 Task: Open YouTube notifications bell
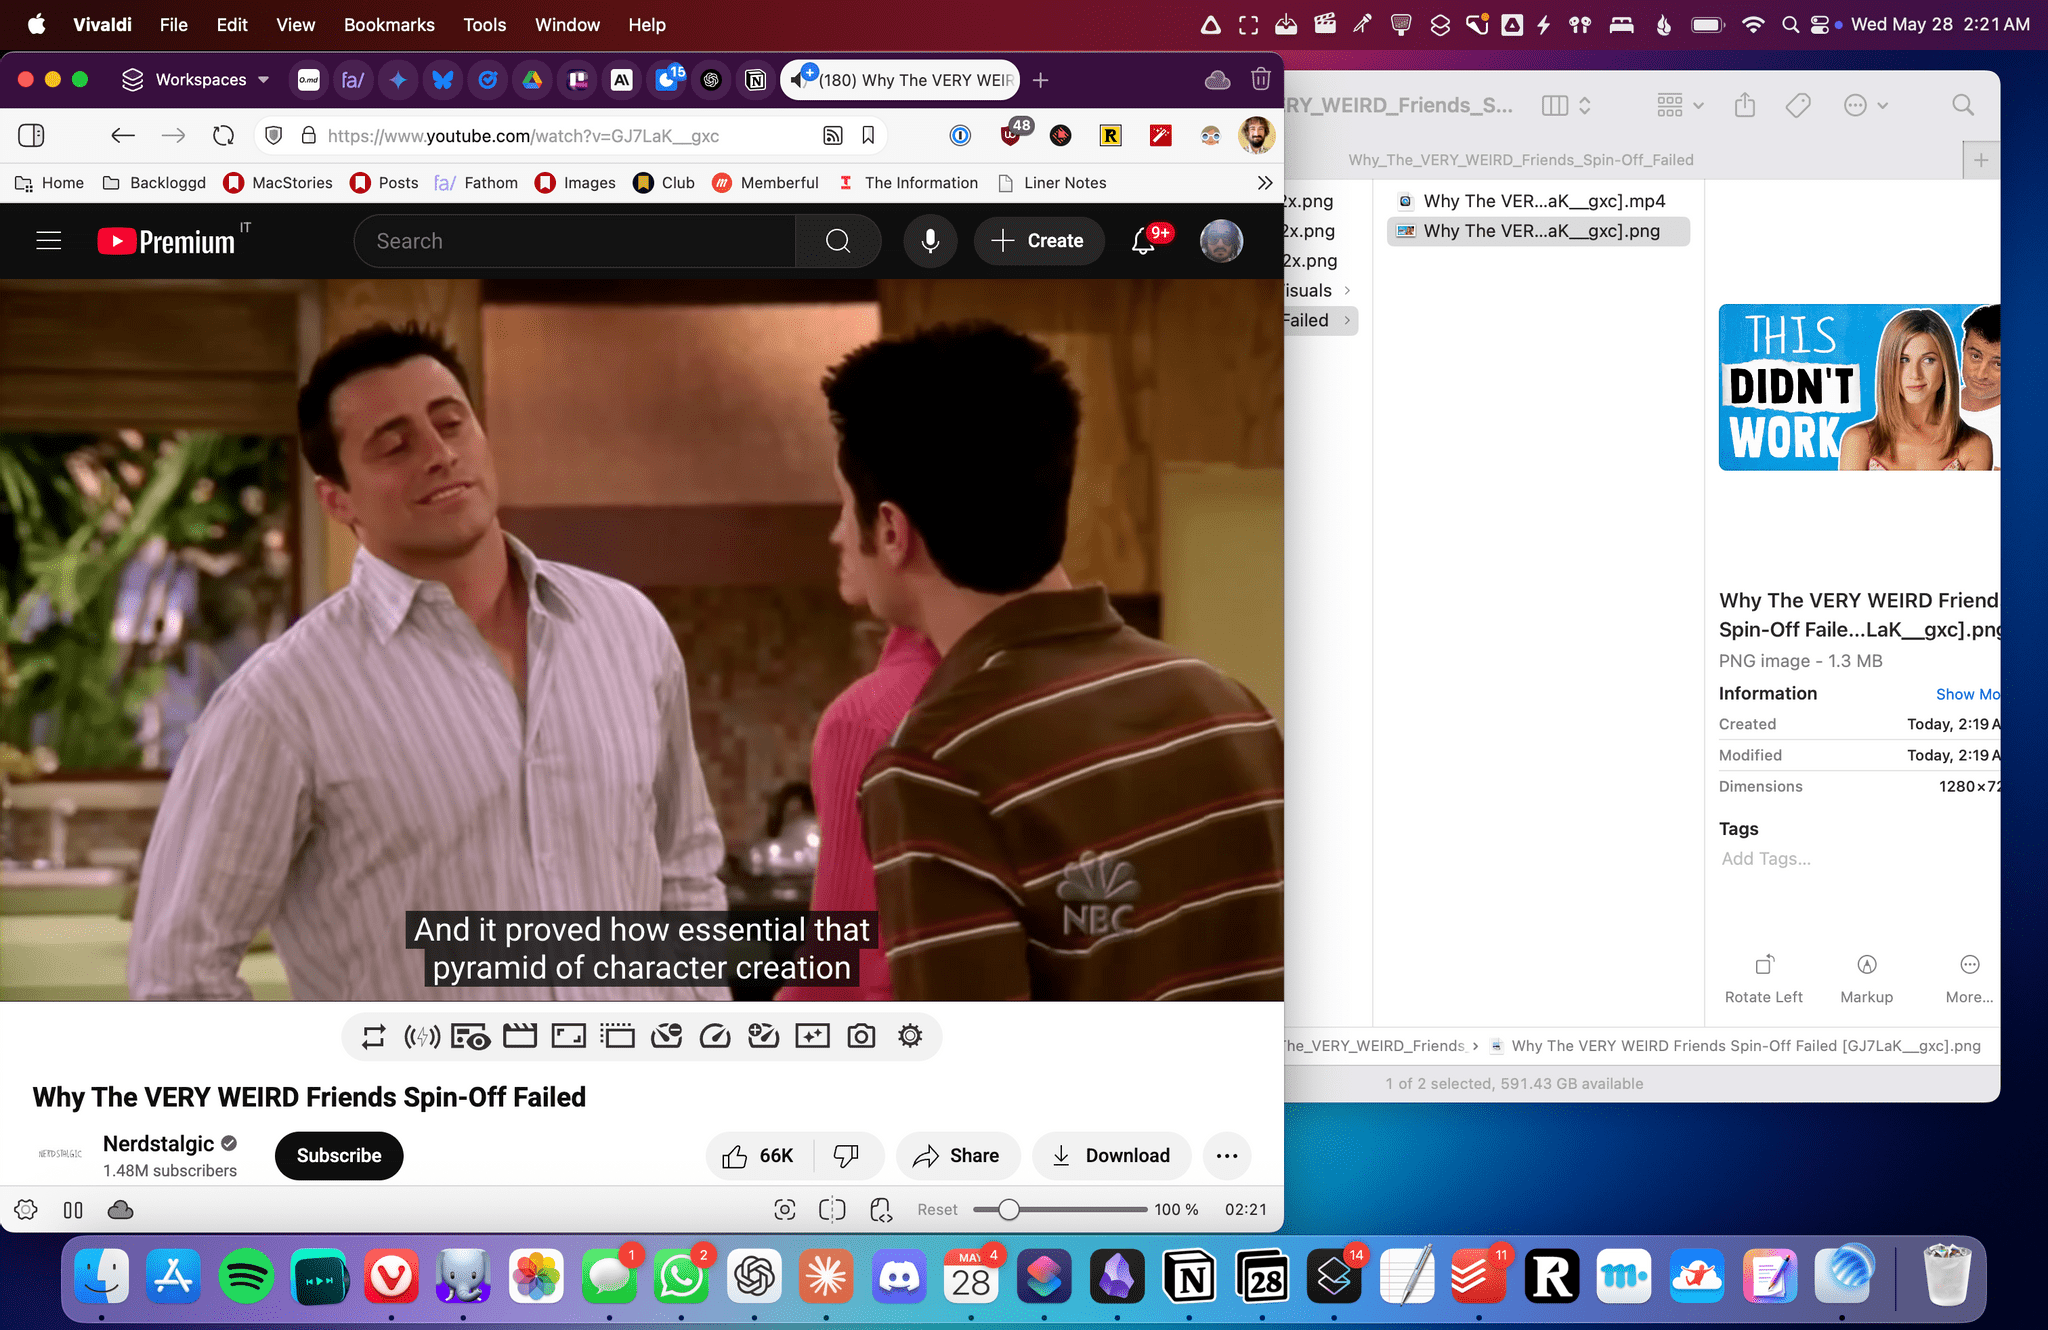tap(1143, 241)
